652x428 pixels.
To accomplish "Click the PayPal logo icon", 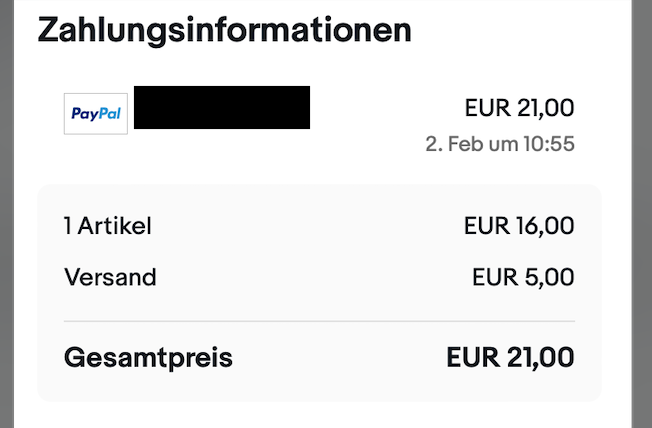I will [96, 113].
